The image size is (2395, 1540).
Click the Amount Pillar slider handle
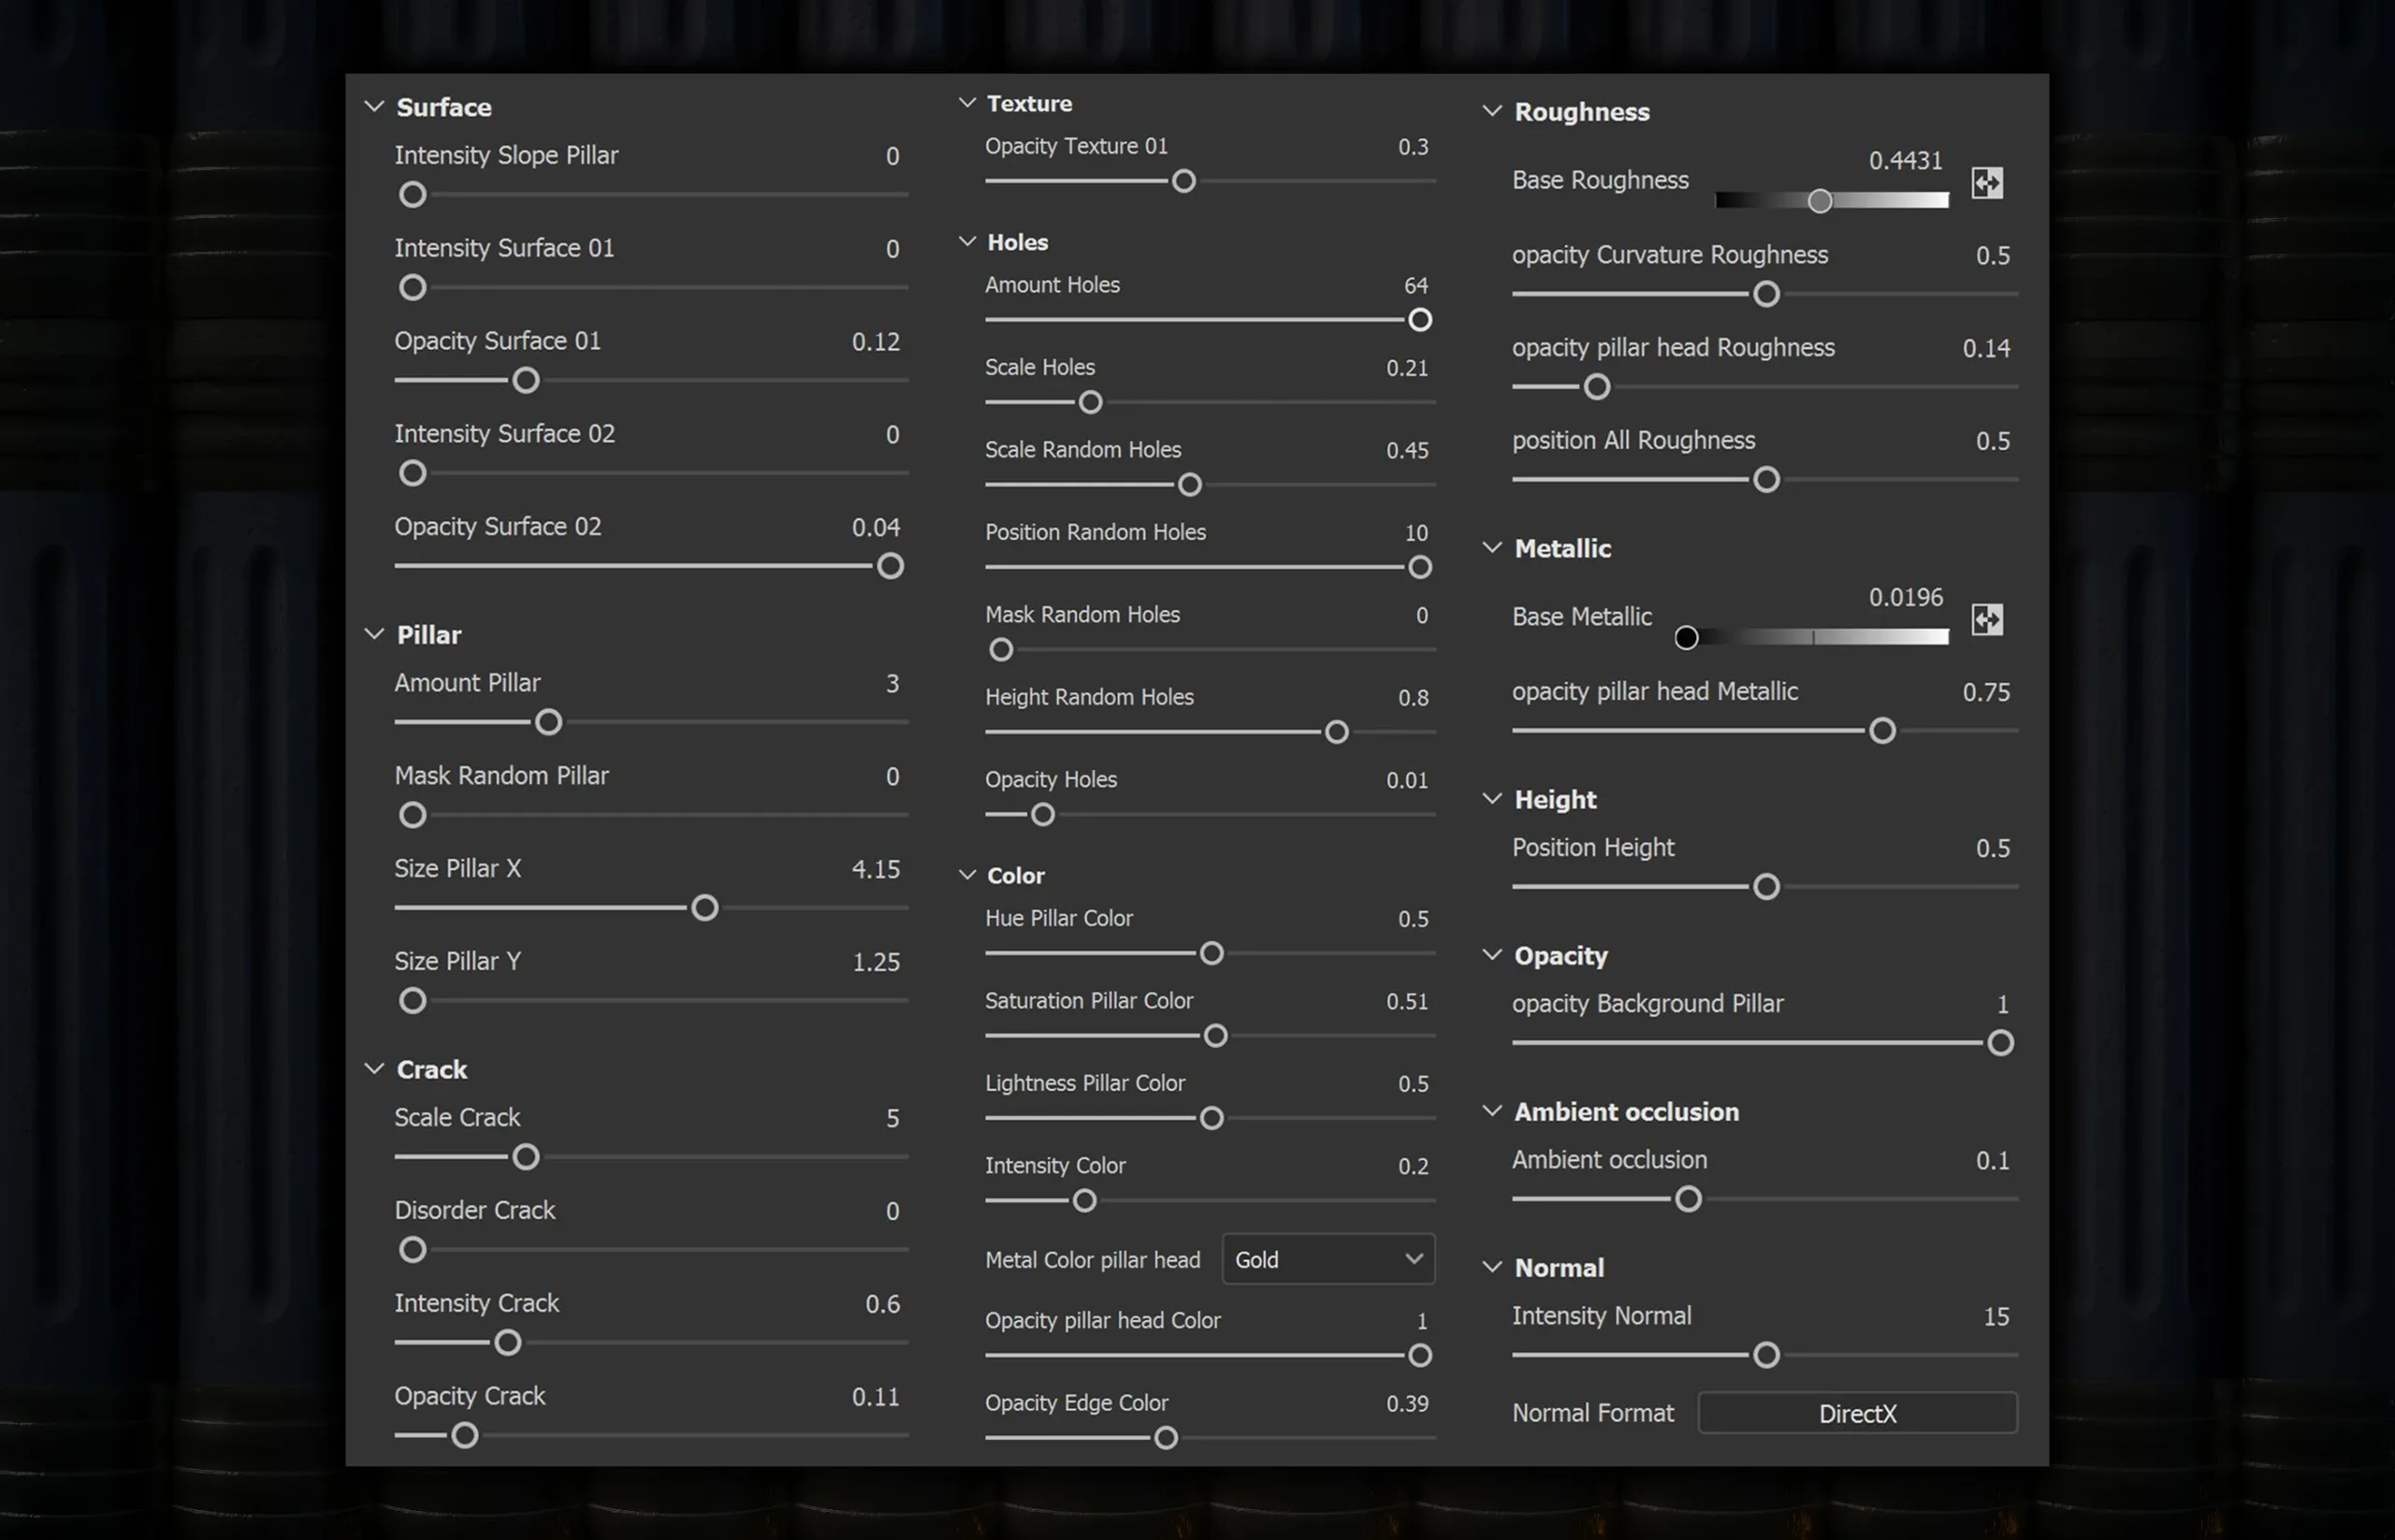(x=548, y=722)
